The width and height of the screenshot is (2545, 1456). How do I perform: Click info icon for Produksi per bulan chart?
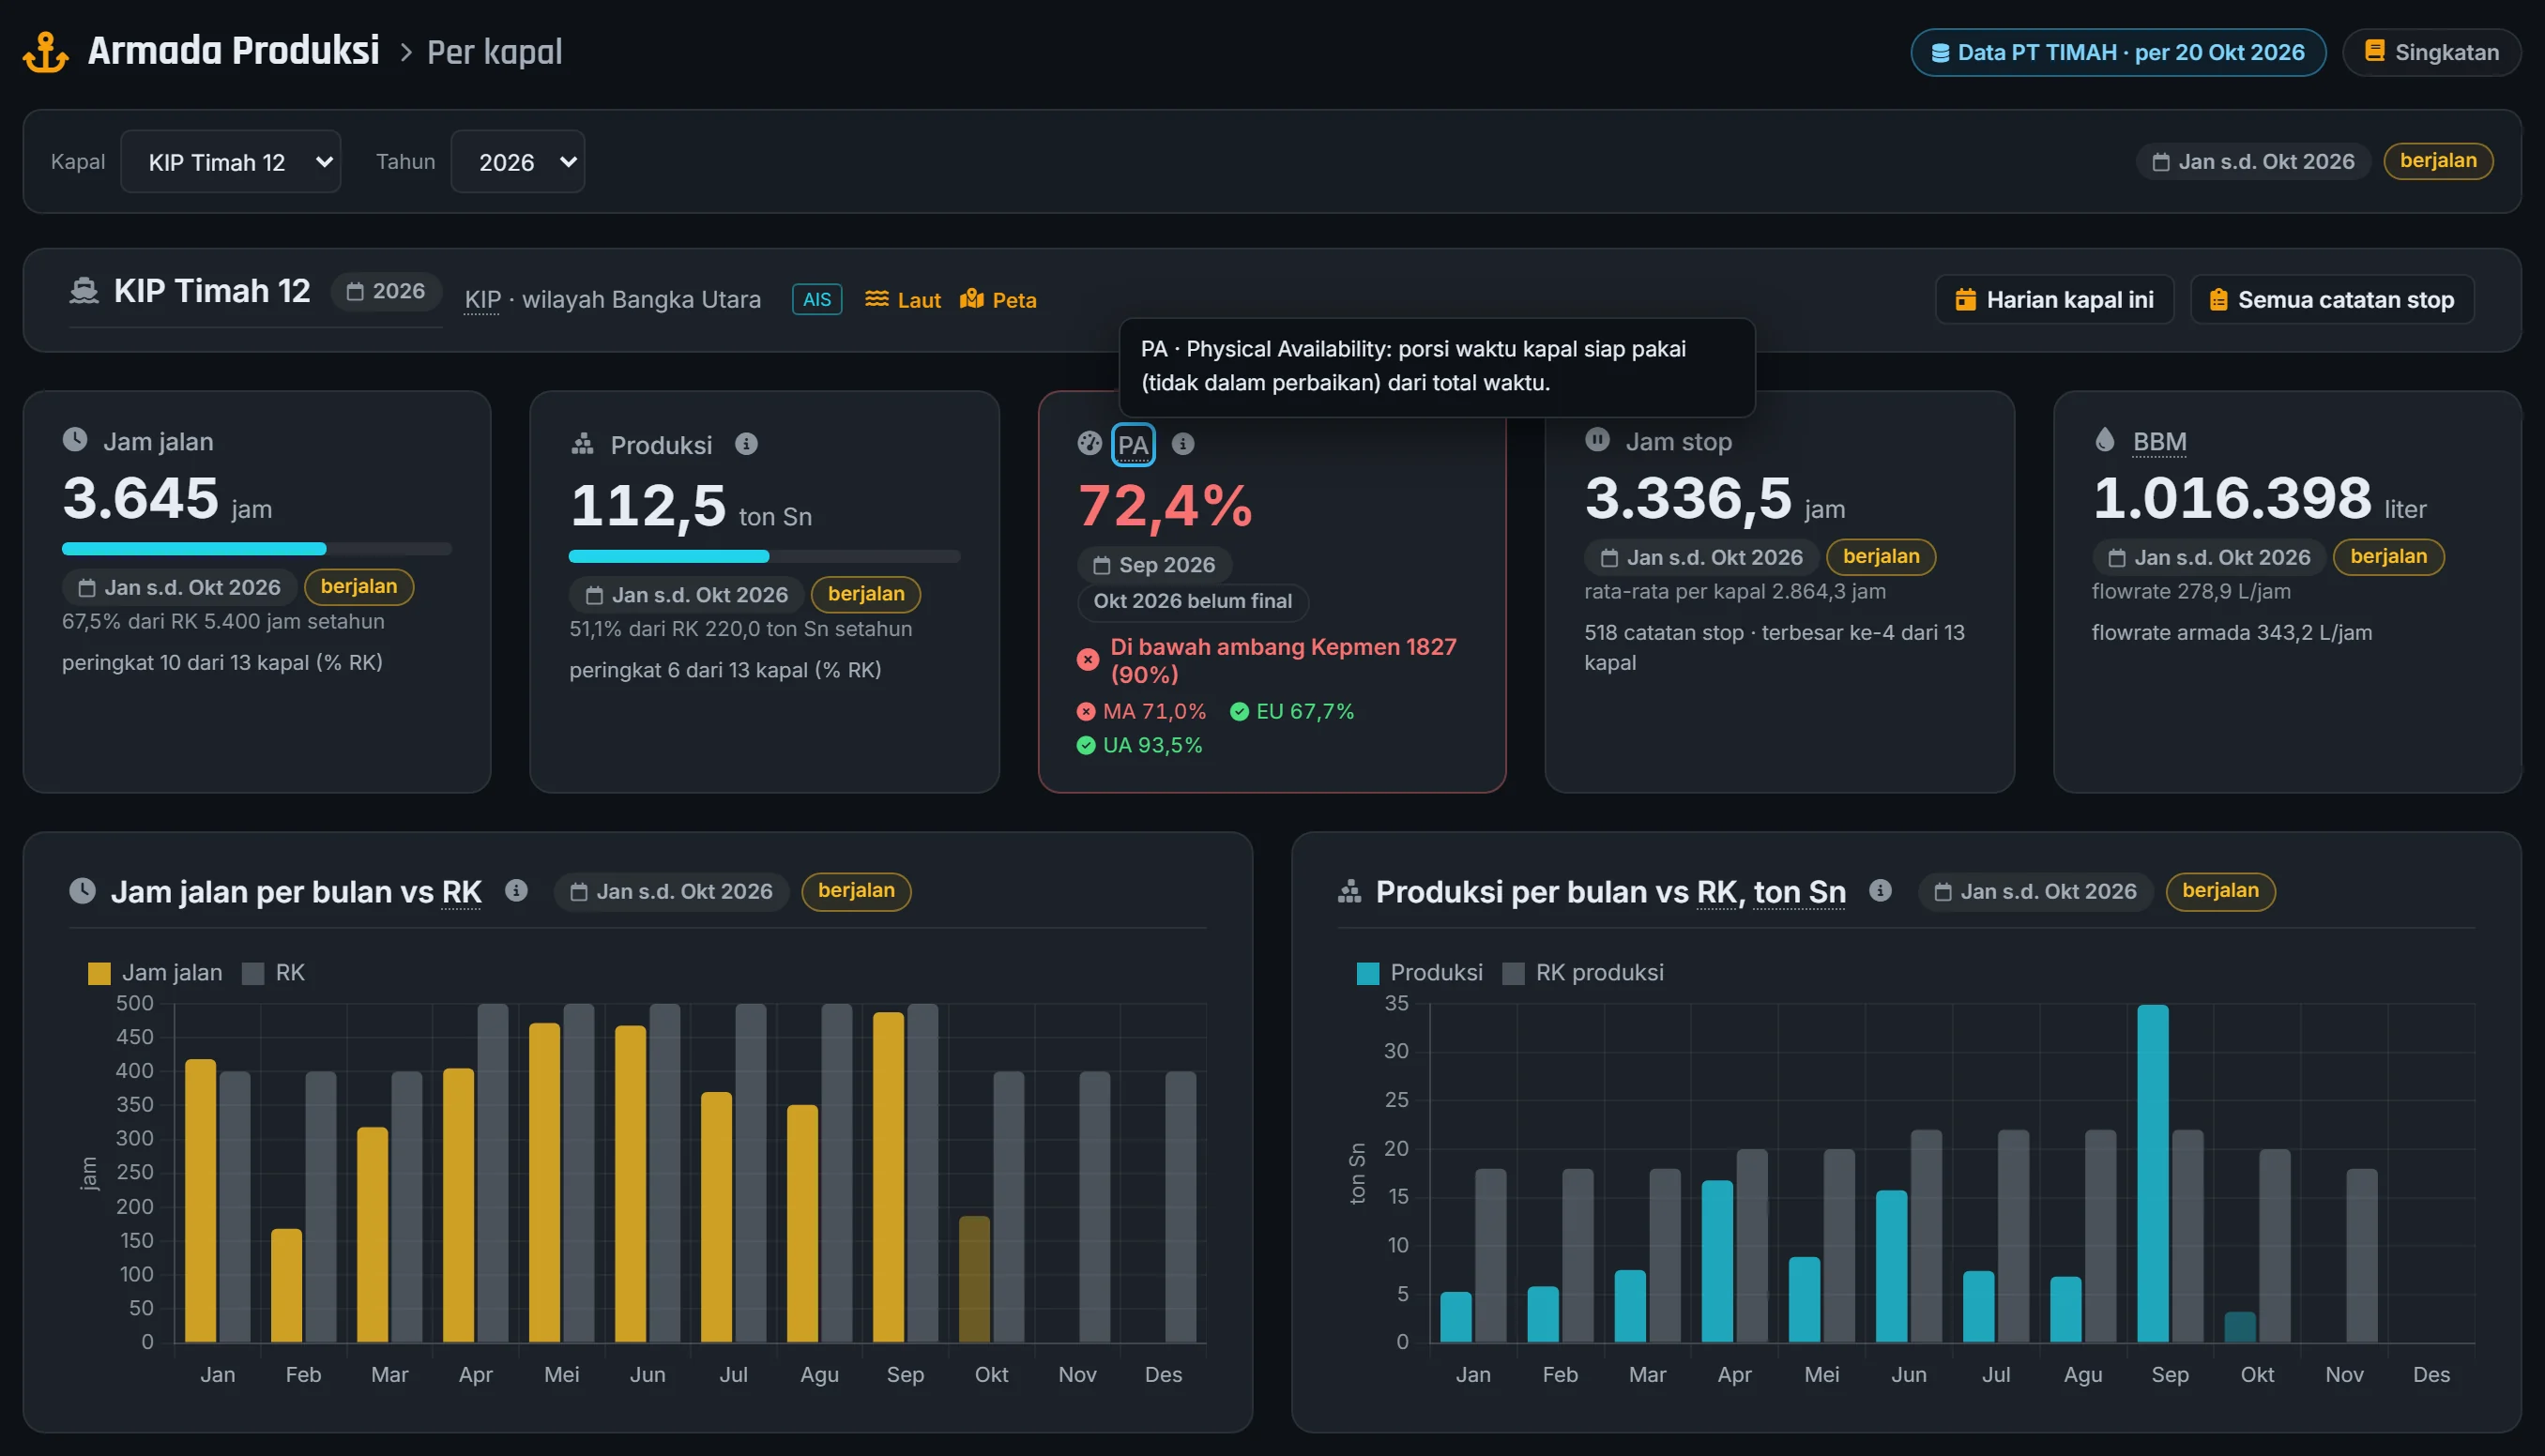click(1880, 890)
